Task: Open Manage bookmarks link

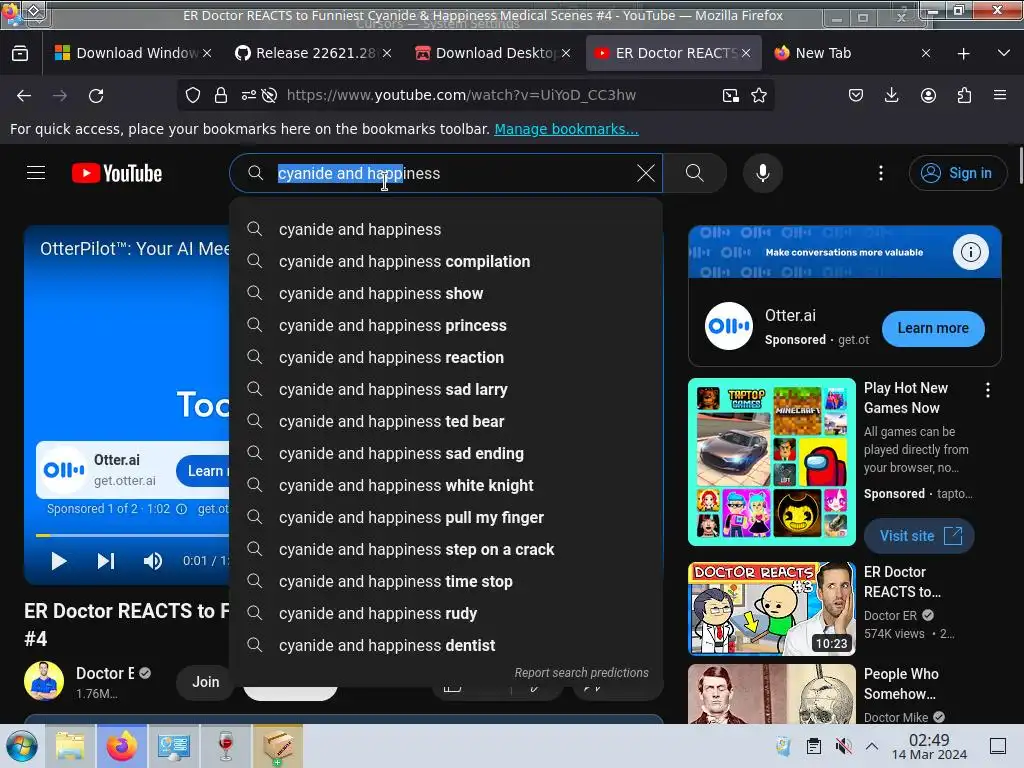Action: (x=566, y=129)
